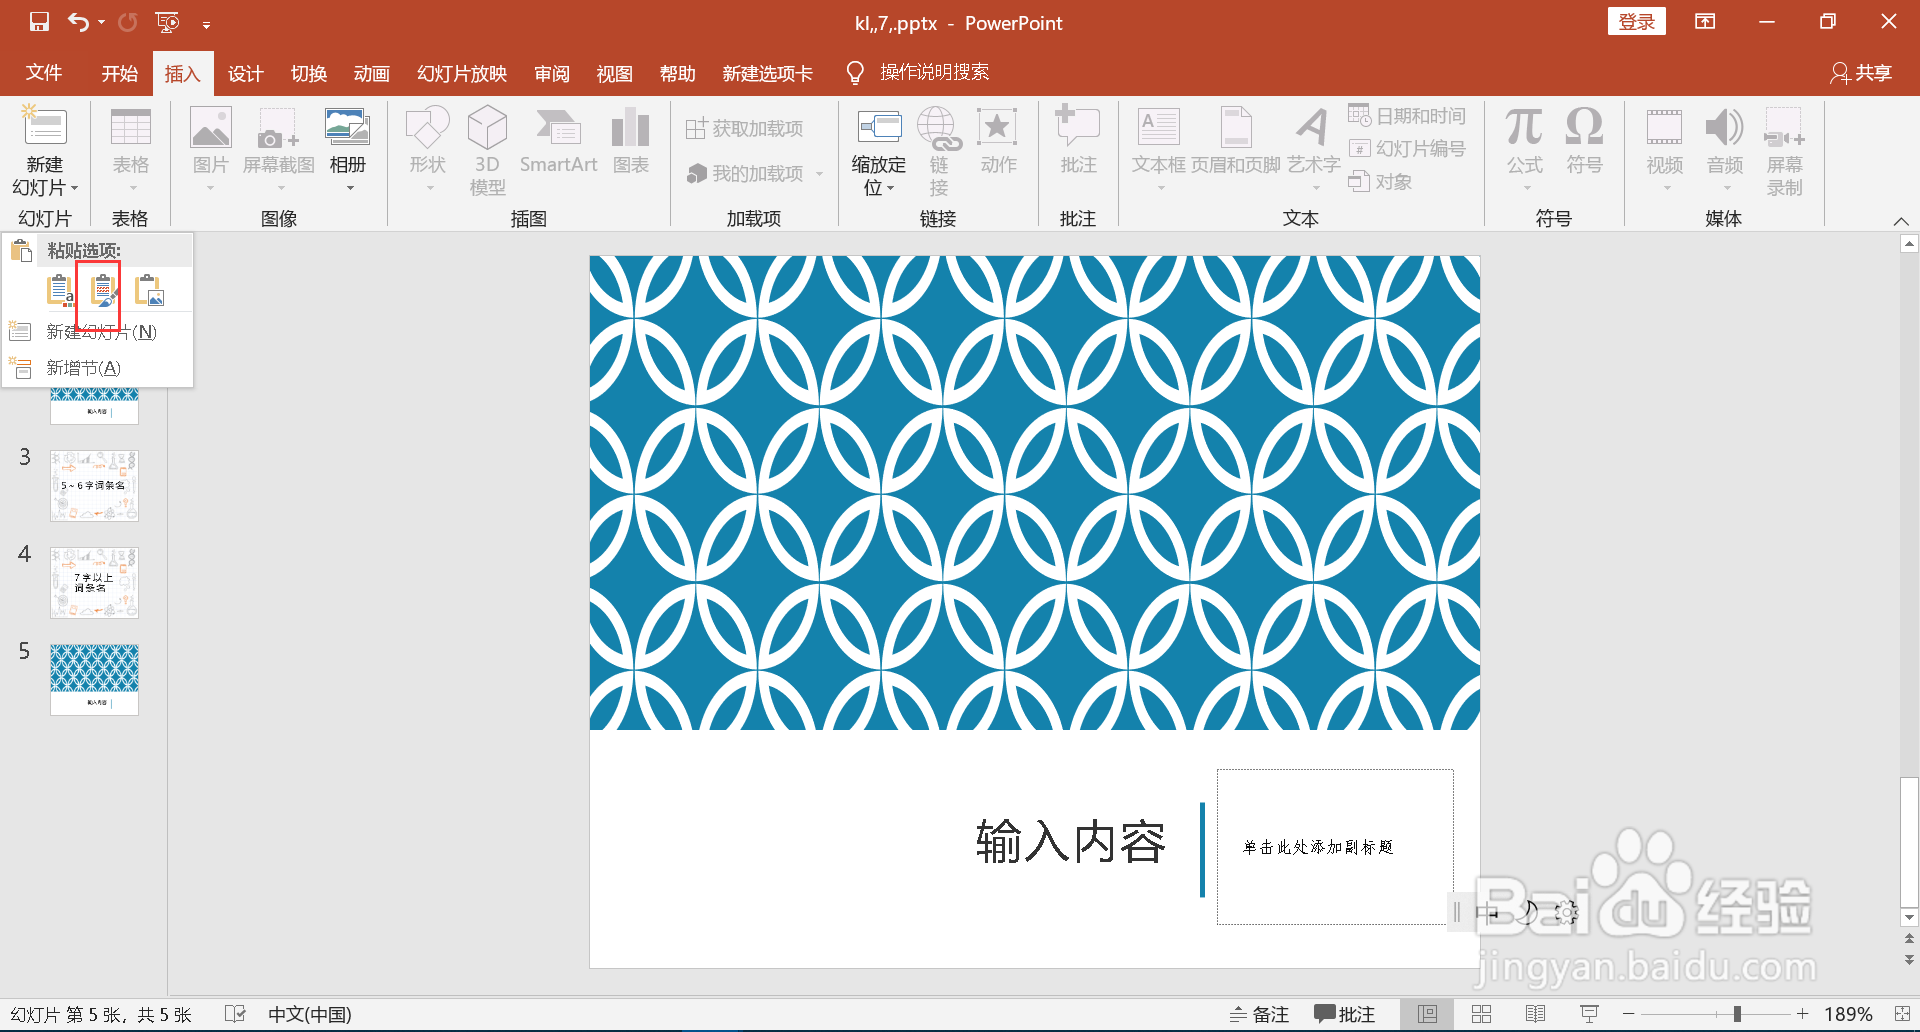Viewport: 1920px width, 1032px height.
Task: Open spell check status icon
Action: pos(235,1014)
